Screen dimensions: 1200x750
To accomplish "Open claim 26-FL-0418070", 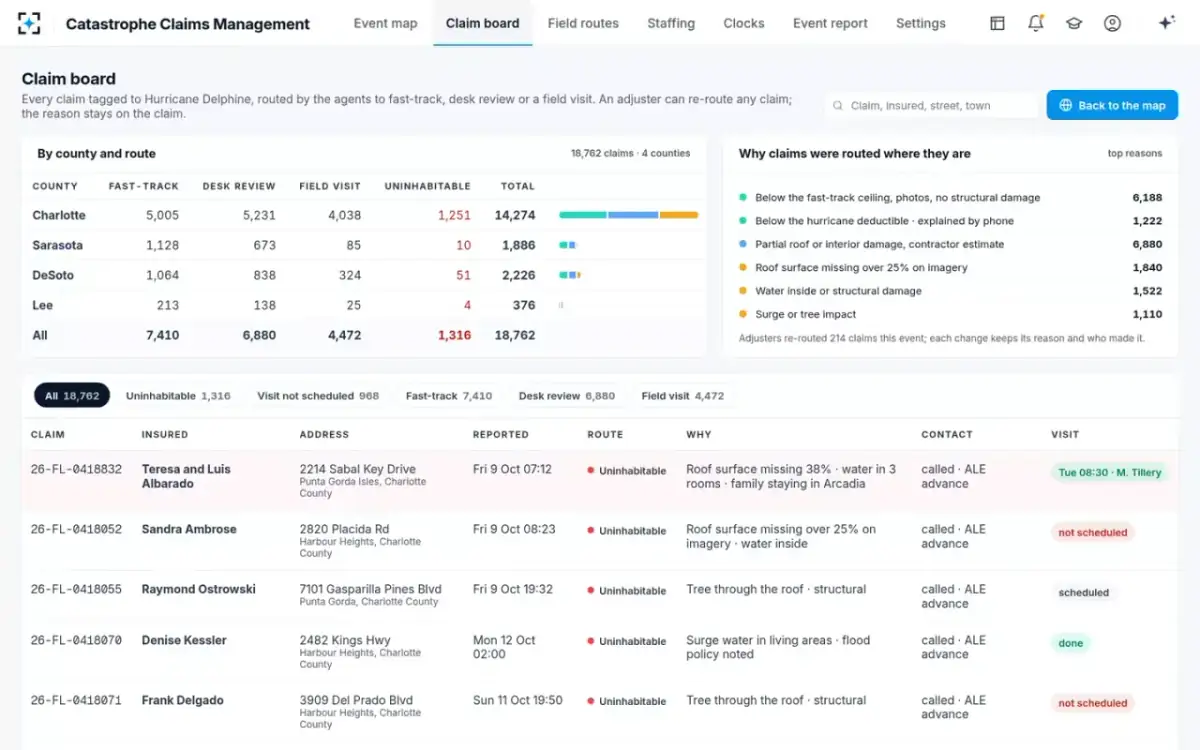I will (x=76, y=640).
